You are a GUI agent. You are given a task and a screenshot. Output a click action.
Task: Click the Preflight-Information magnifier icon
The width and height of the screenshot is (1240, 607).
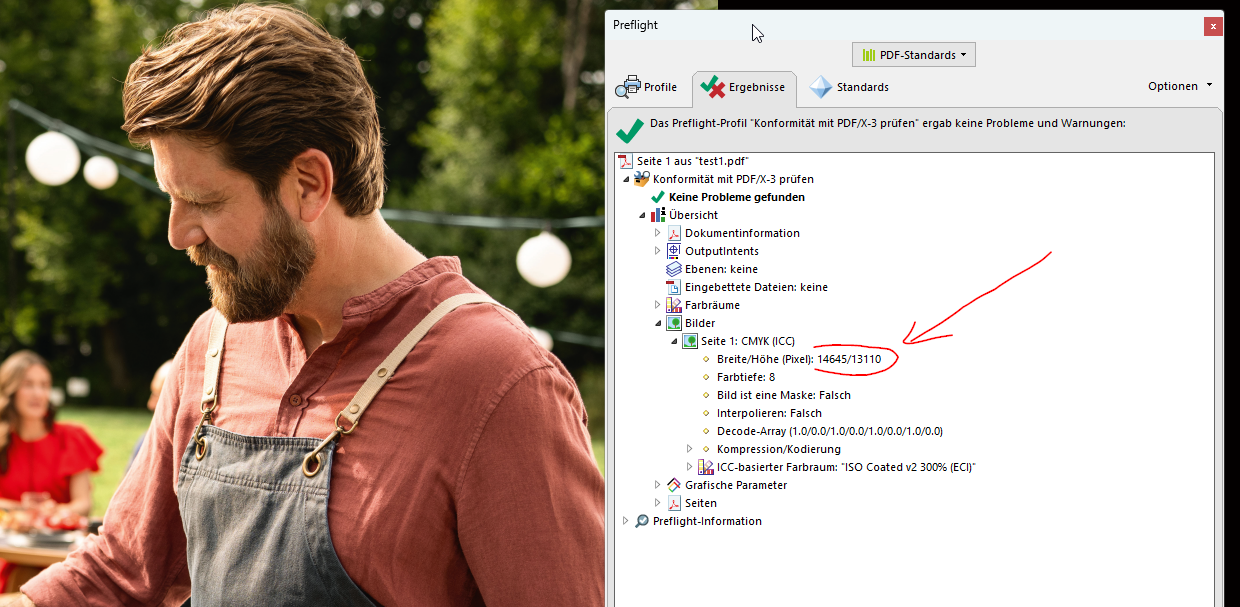(x=642, y=521)
